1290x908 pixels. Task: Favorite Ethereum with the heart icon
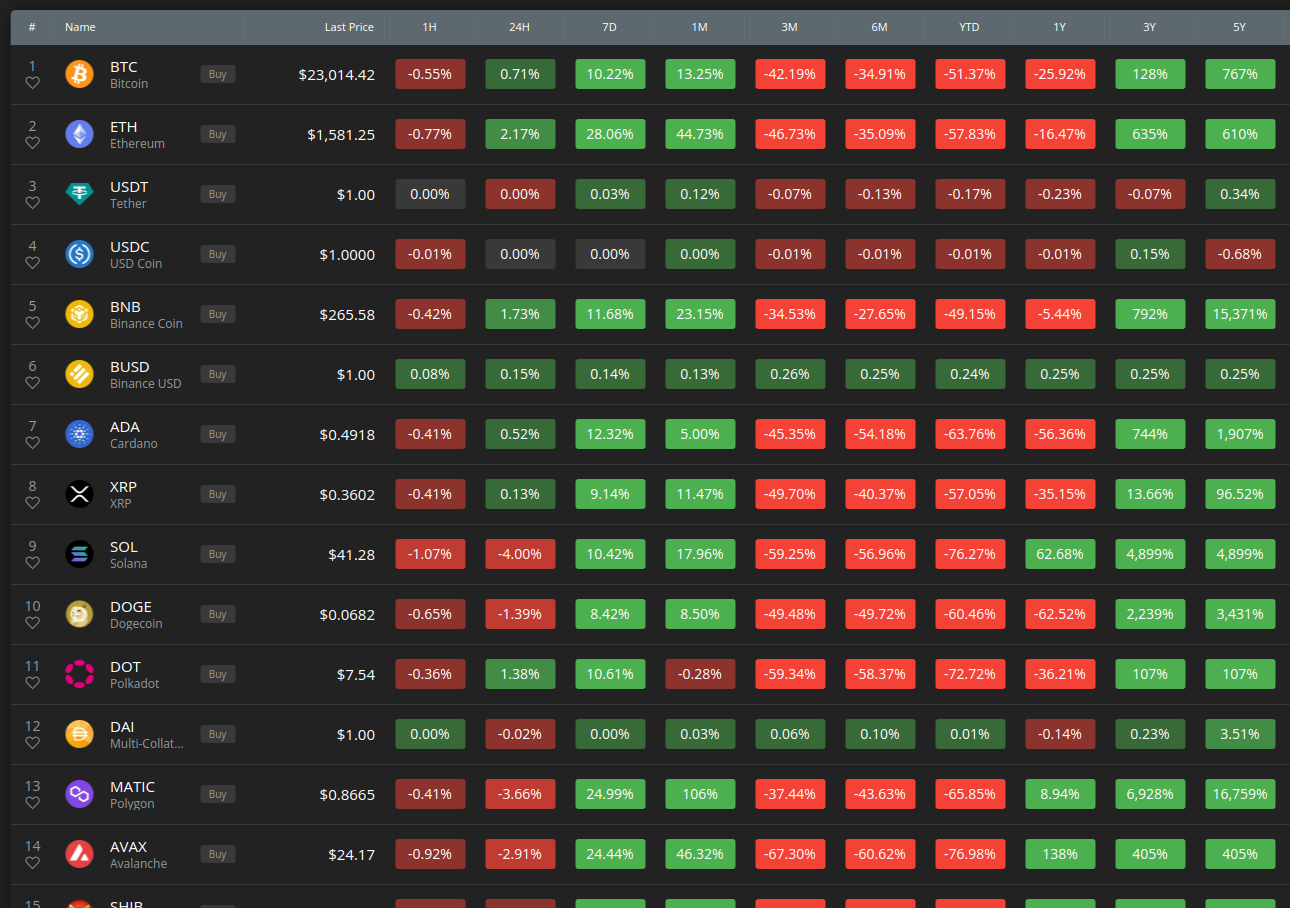pyautogui.click(x=33, y=143)
